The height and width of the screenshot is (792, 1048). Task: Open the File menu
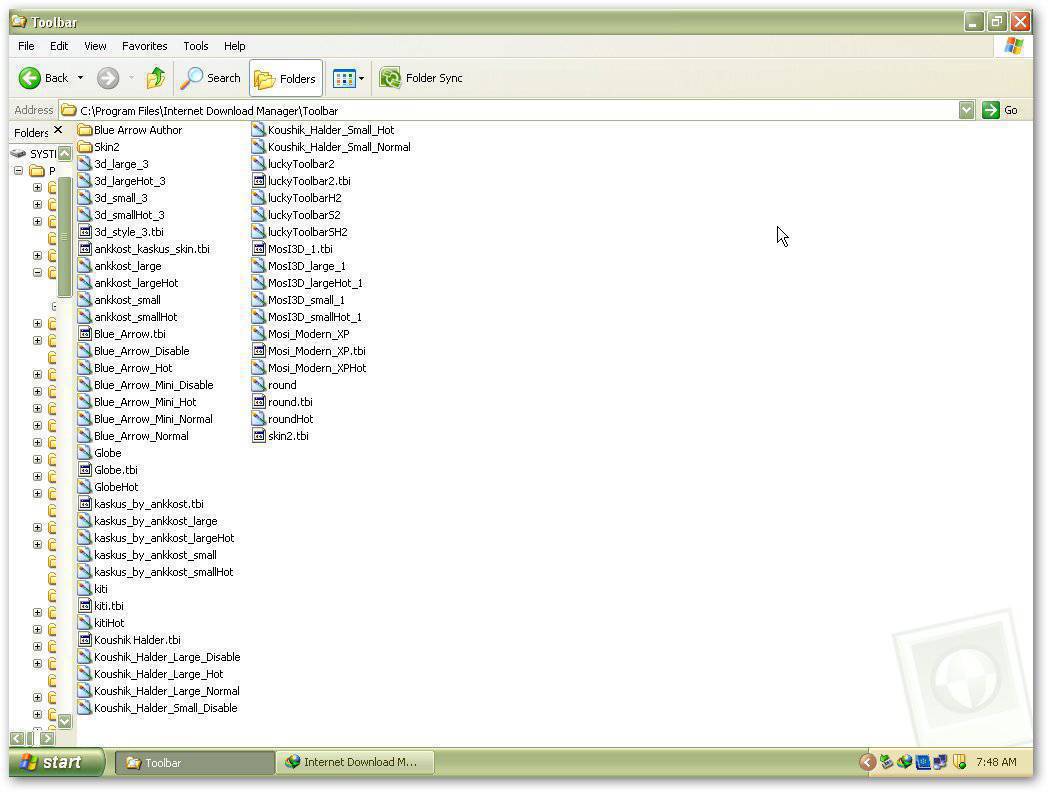click(x=26, y=46)
